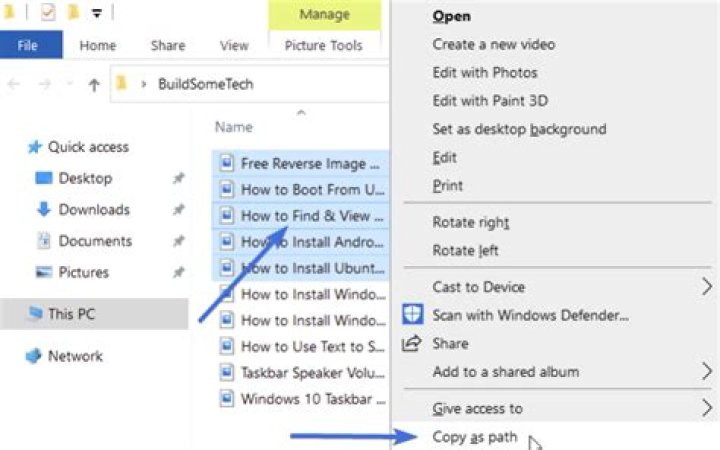Click the Downloads arrow icon
Image resolution: width=720 pixels, height=450 pixels.
(44, 209)
